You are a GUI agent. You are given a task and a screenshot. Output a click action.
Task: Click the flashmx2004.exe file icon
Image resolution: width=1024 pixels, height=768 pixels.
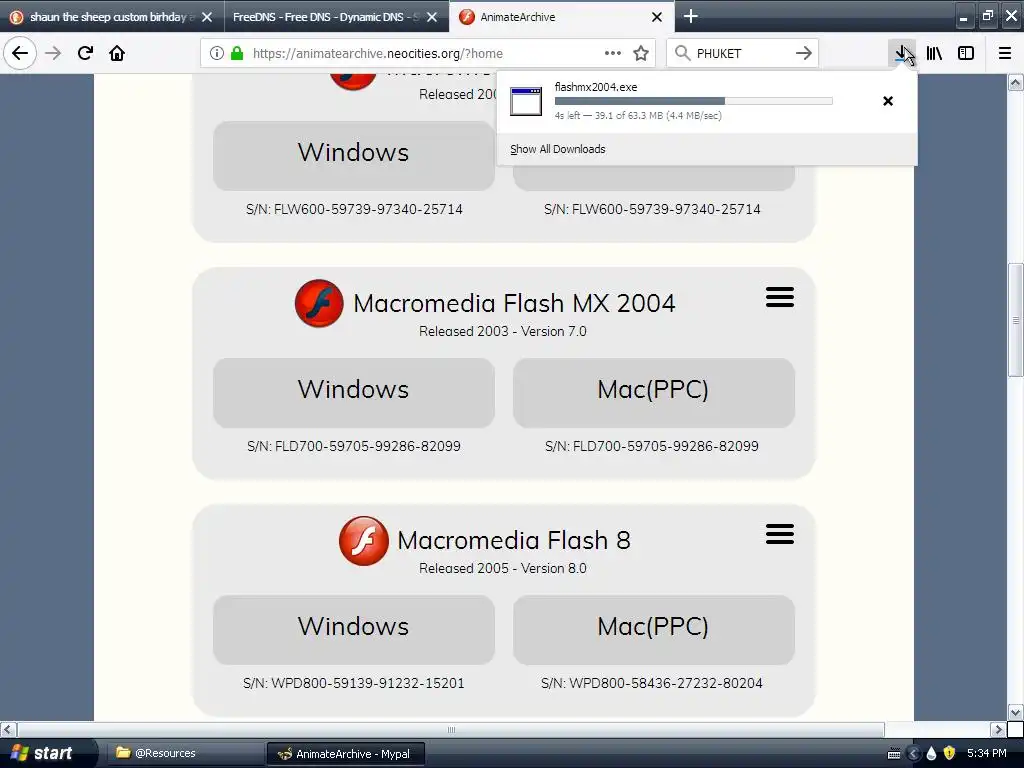point(526,101)
